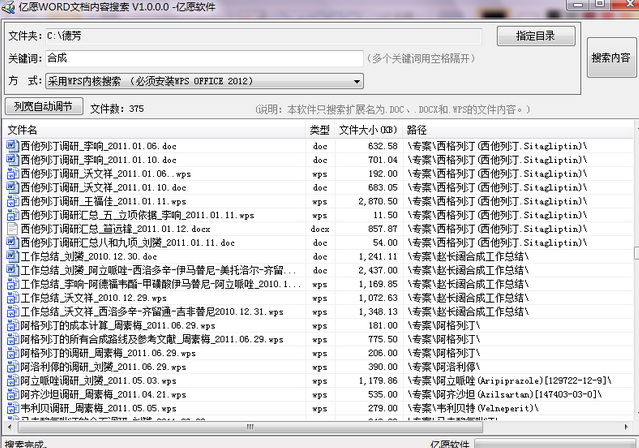Click wps icon of 阿齐沙坦调研_周素梅 file
The height and width of the screenshot is (448, 639).
tap(13, 395)
